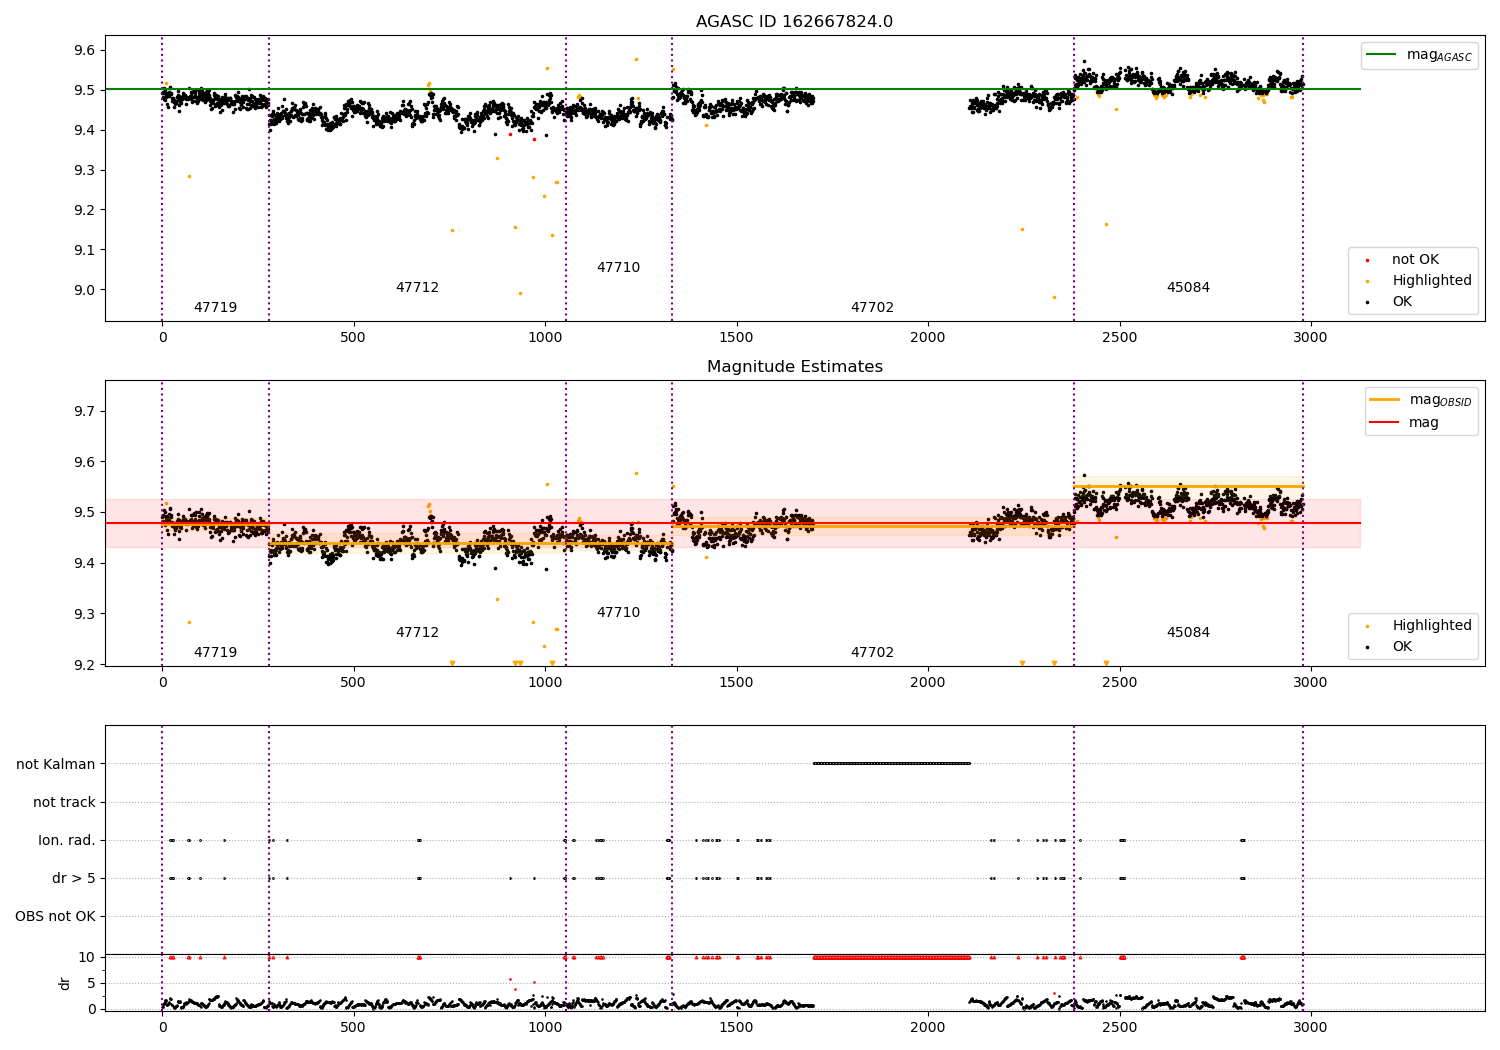Click the 9.2 y-tick in the middle plot
Image resolution: width=1500 pixels, height=1050 pixels.
coord(83,665)
